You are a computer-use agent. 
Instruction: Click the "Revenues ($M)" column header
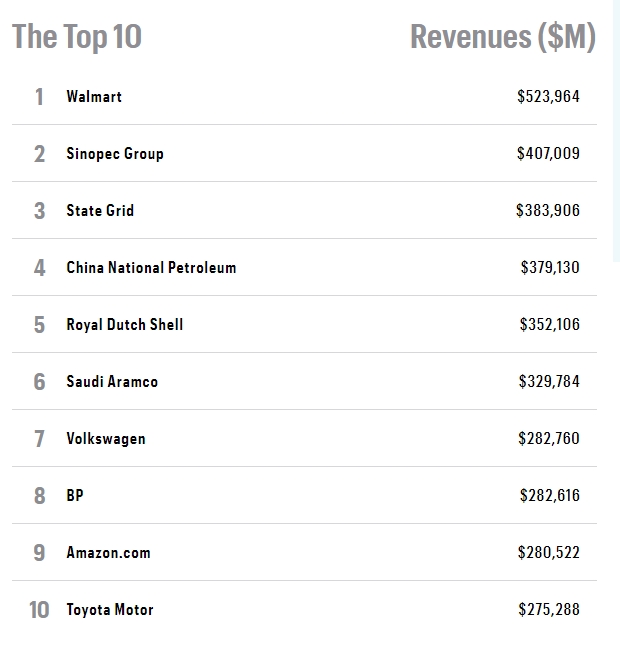pos(502,37)
